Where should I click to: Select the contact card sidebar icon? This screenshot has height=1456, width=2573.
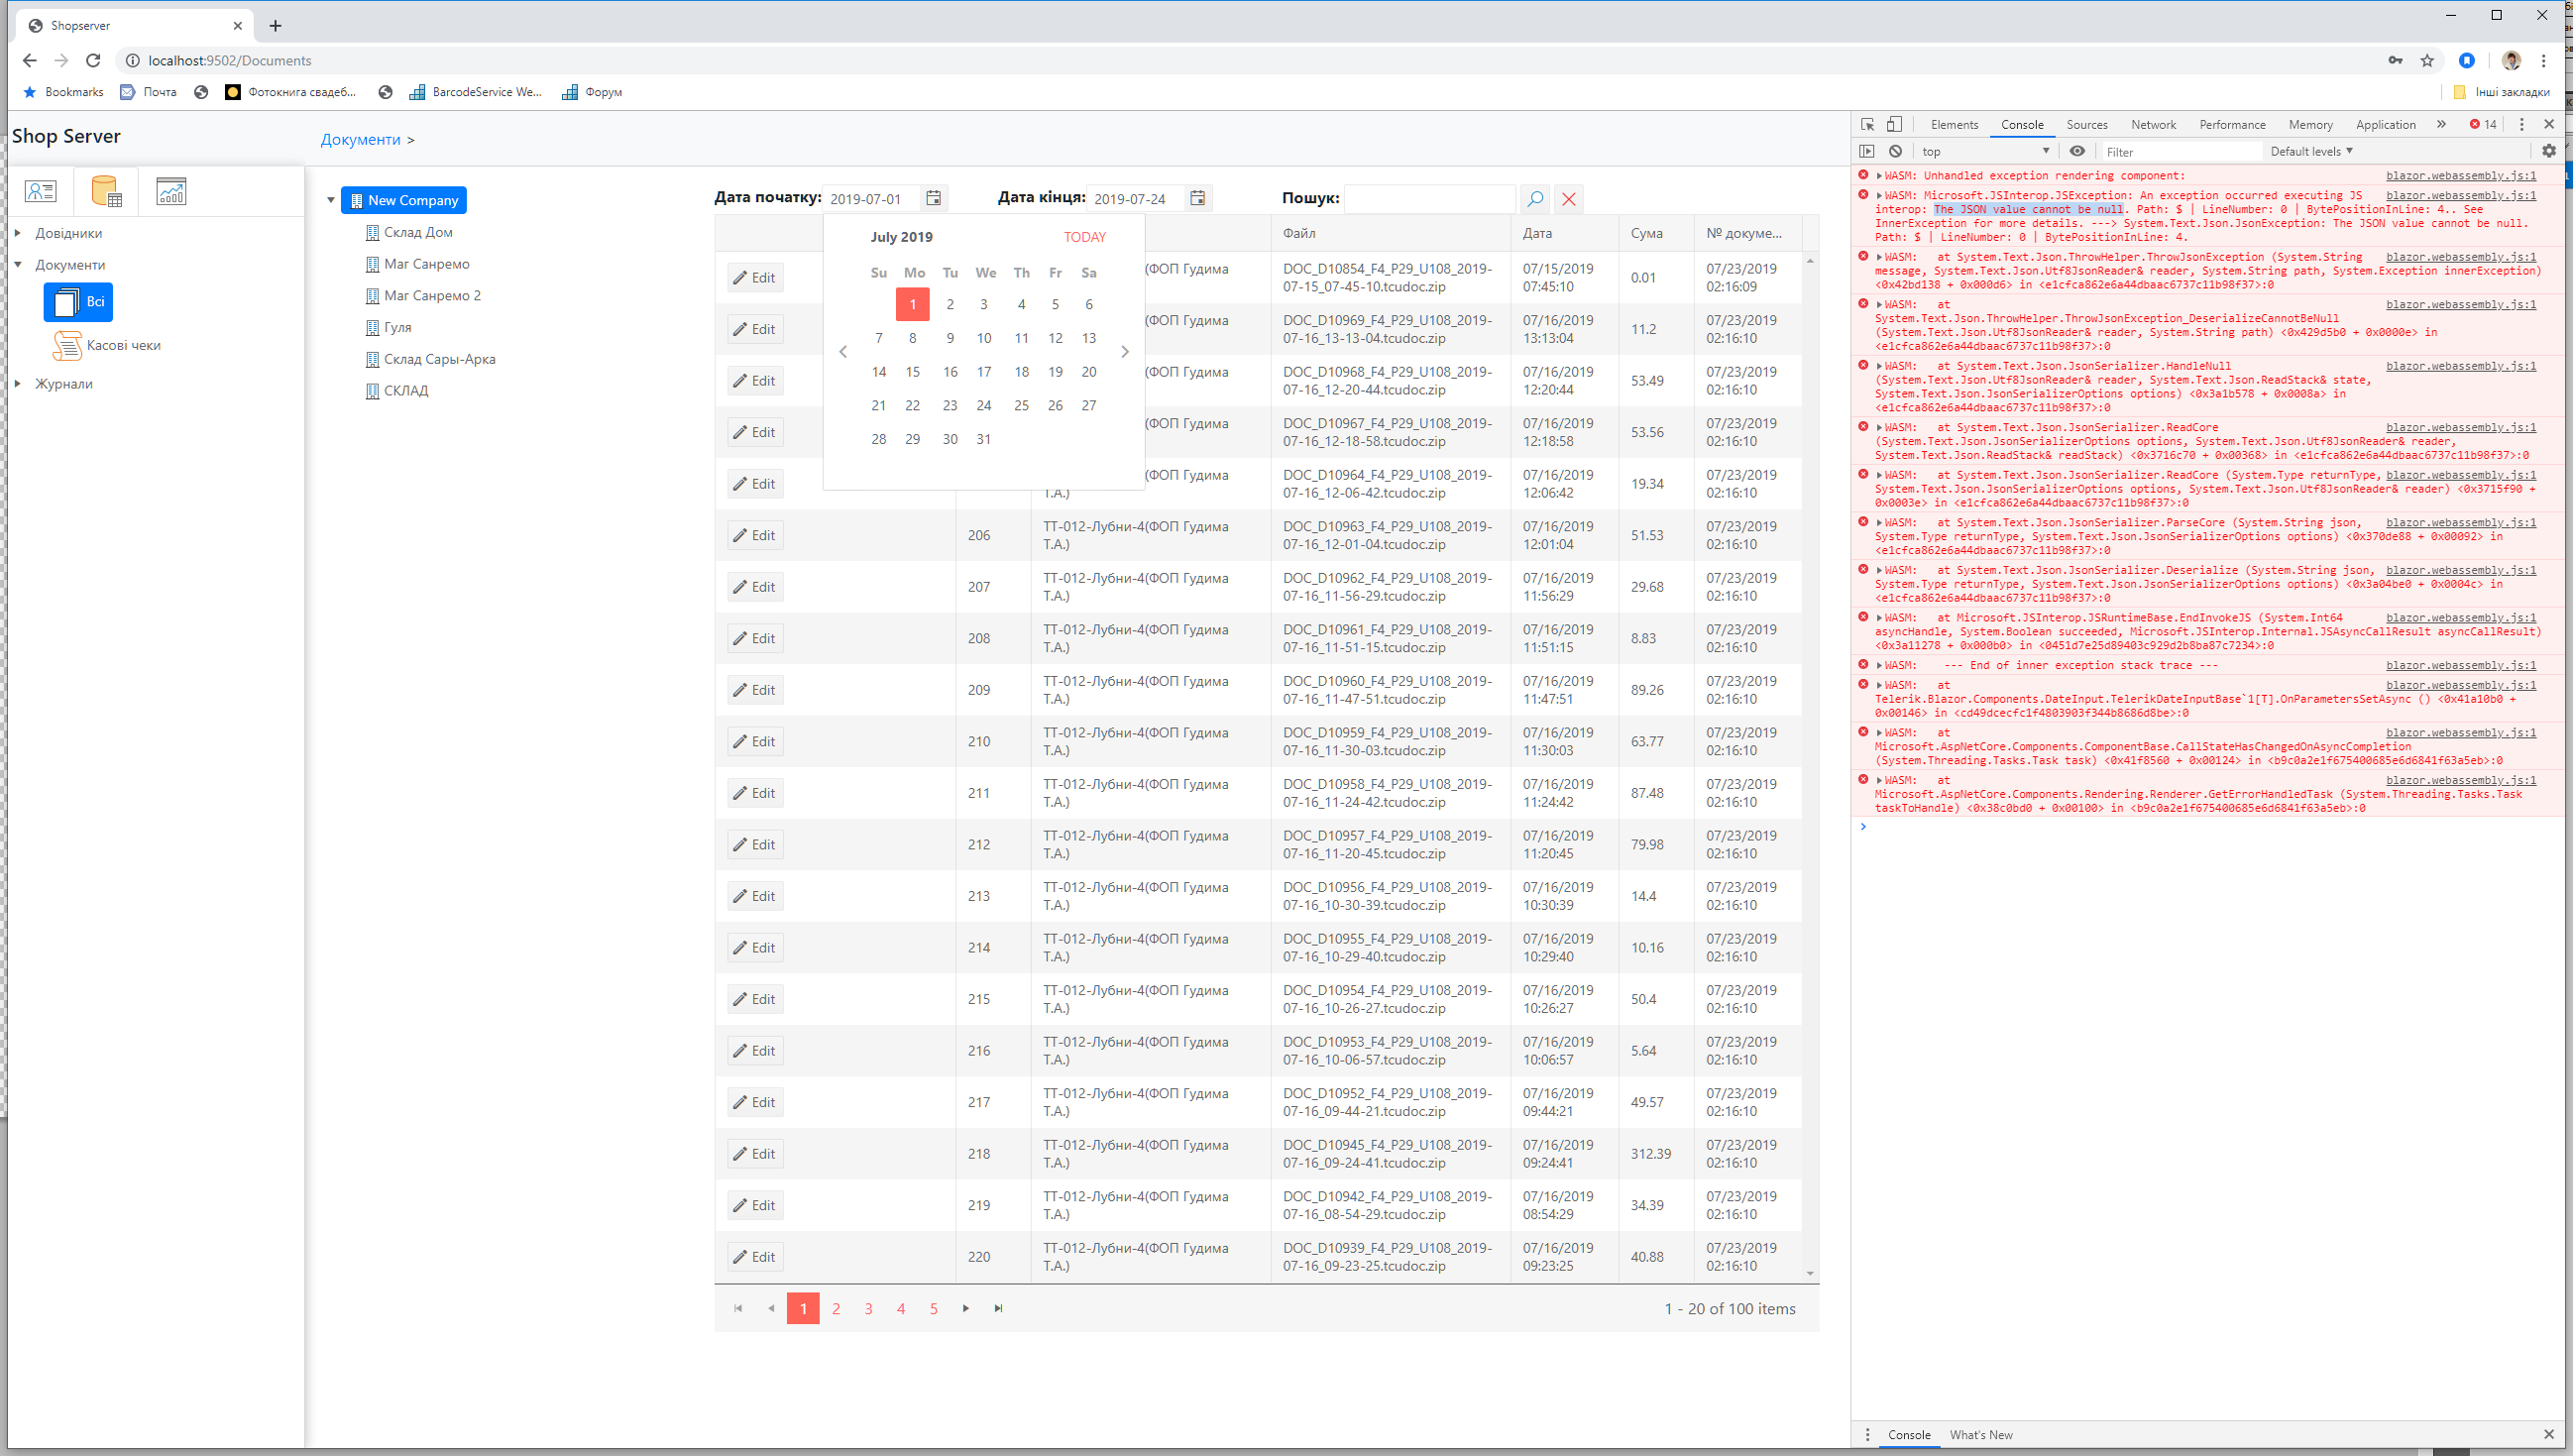(41, 190)
